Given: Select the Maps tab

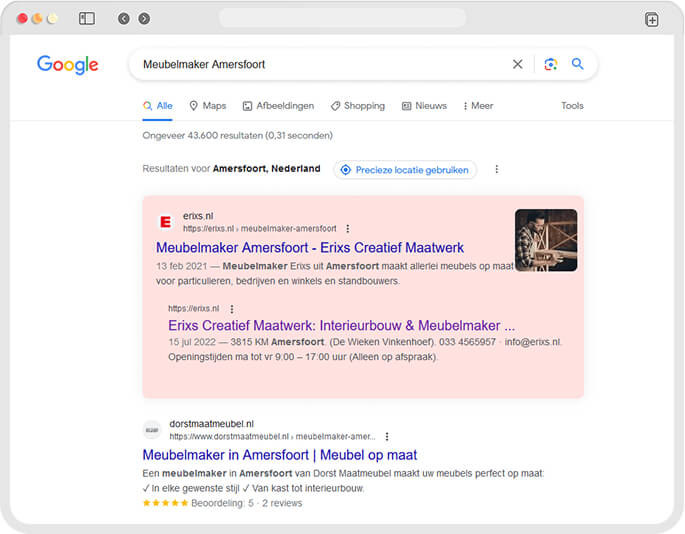Looking at the screenshot, I should [x=208, y=106].
